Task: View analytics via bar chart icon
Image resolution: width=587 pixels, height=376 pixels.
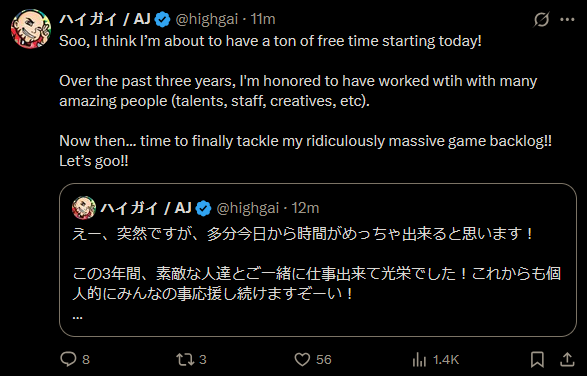Action: tap(419, 360)
